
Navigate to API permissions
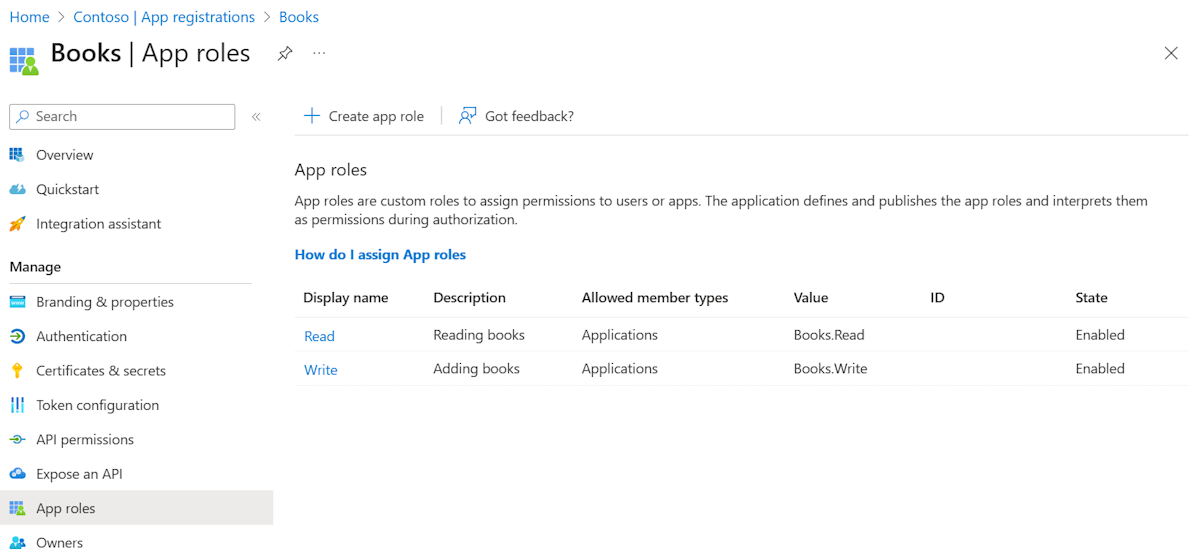tap(84, 439)
